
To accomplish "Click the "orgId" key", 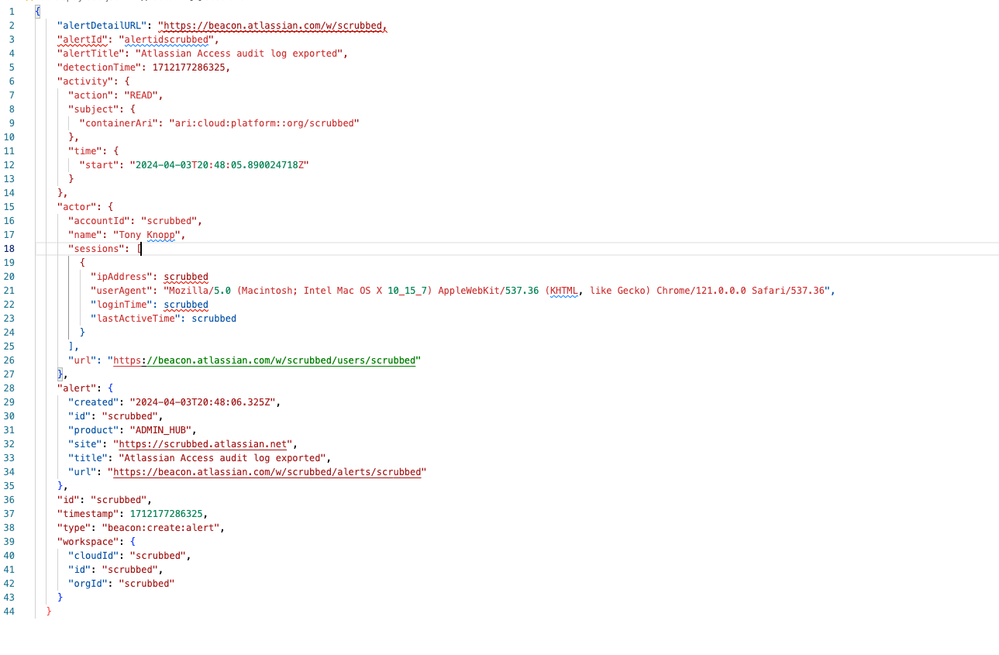I will pyautogui.click(x=90, y=584).
